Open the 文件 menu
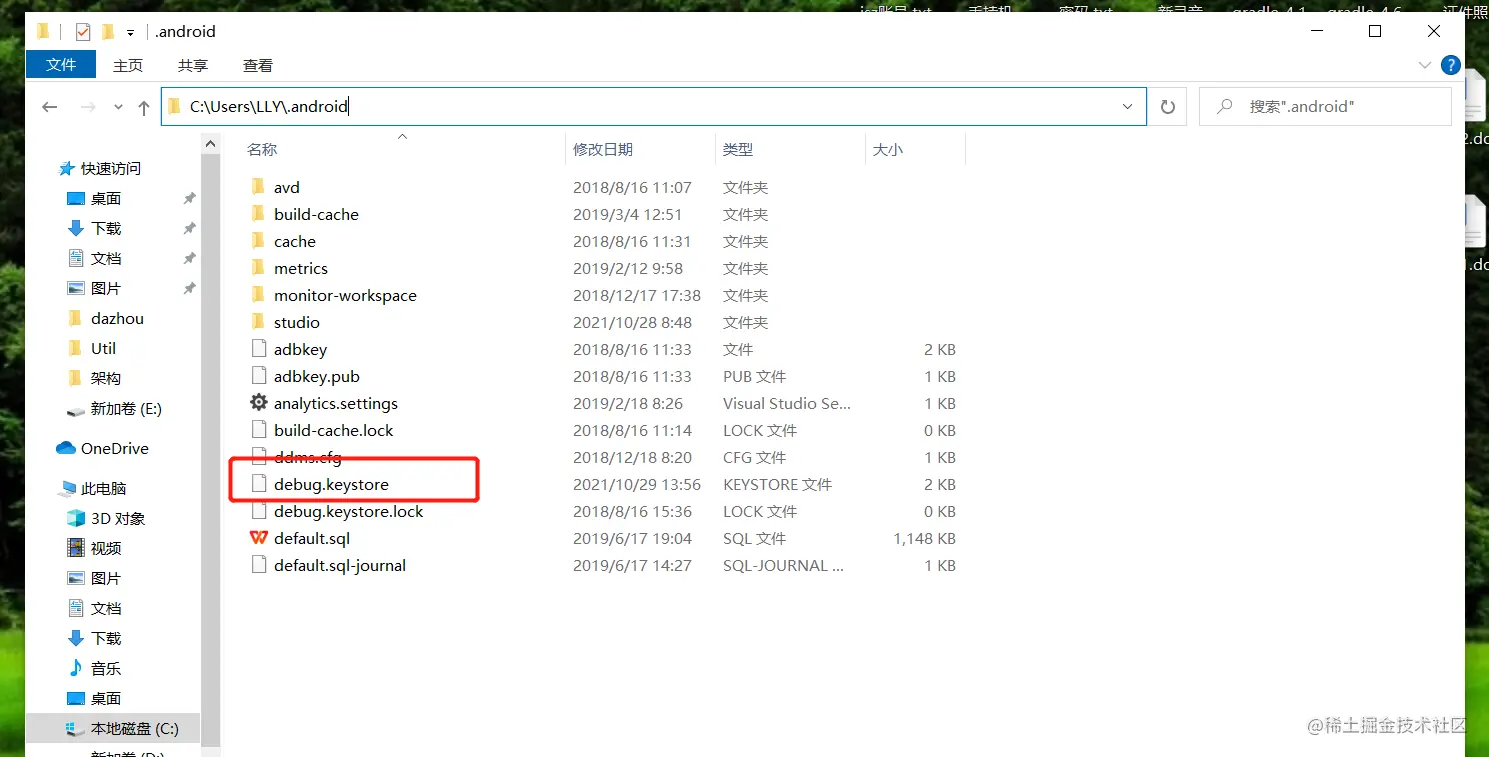The width and height of the screenshot is (1489, 757). pyautogui.click(x=60, y=64)
